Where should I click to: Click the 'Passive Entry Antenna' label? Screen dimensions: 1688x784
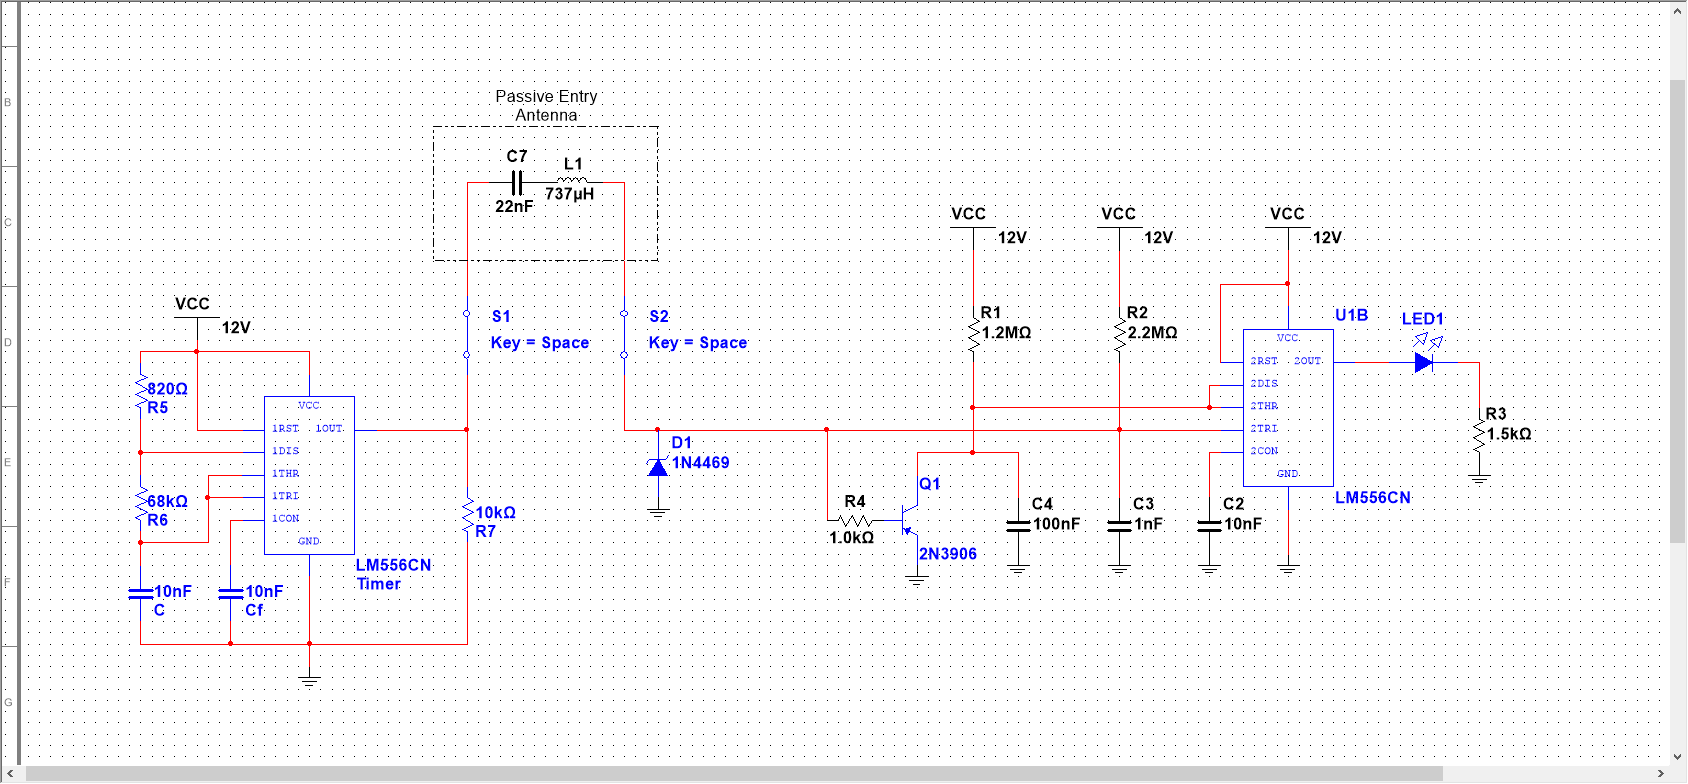point(546,106)
